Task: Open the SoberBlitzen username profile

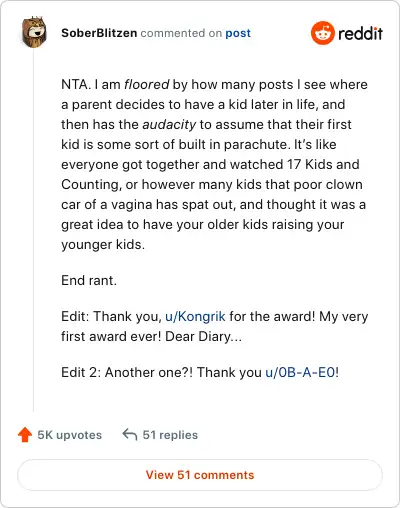Action: pyautogui.click(x=99, y=33)
